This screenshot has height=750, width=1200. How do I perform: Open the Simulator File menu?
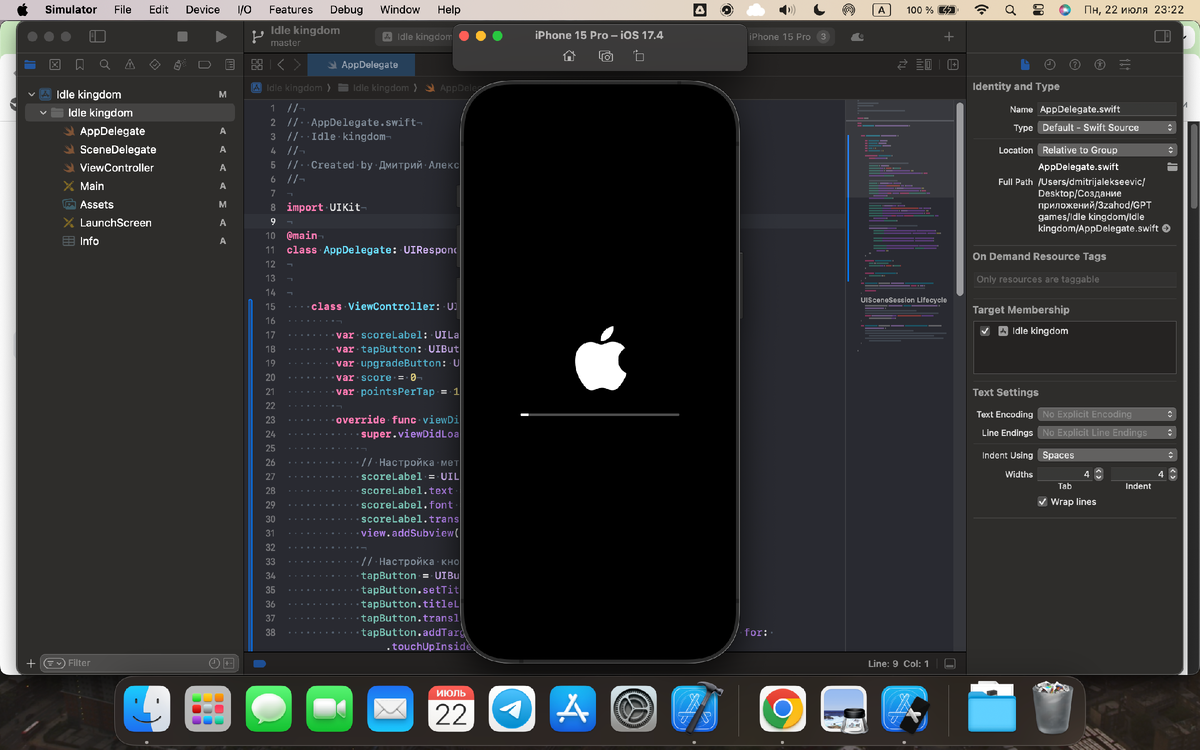[122, 10]
